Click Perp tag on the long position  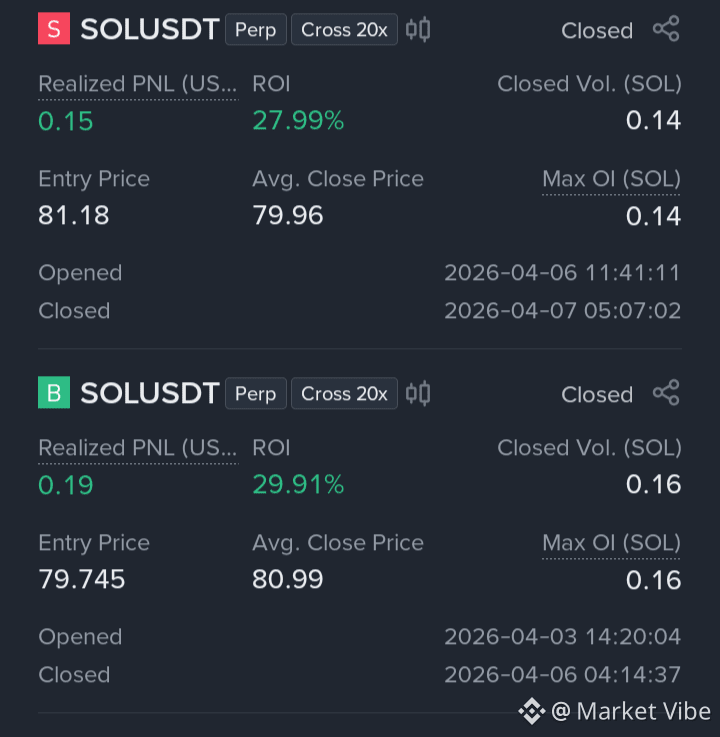pos(256,393)
